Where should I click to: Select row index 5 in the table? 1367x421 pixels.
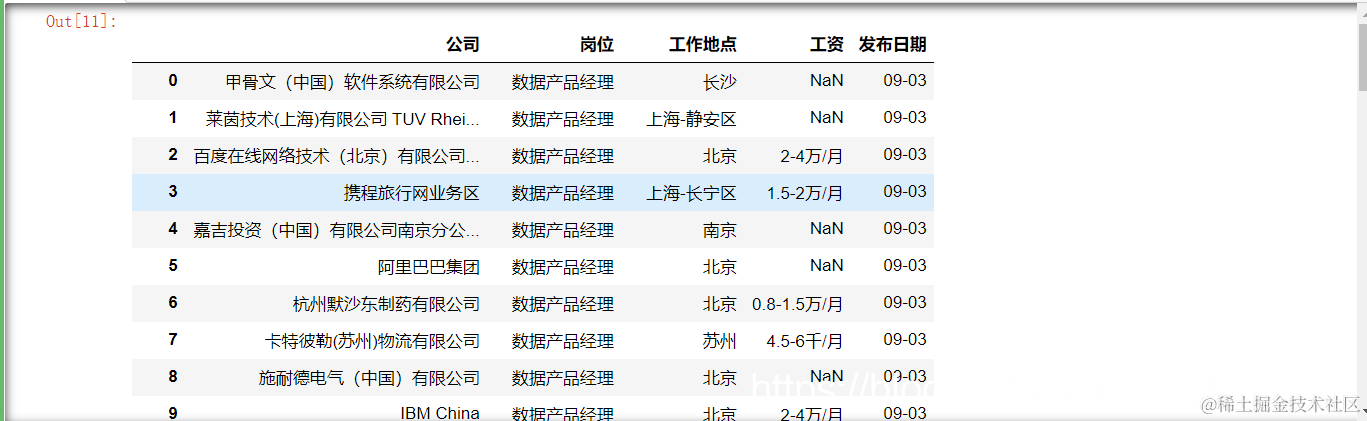pos(173,266)
